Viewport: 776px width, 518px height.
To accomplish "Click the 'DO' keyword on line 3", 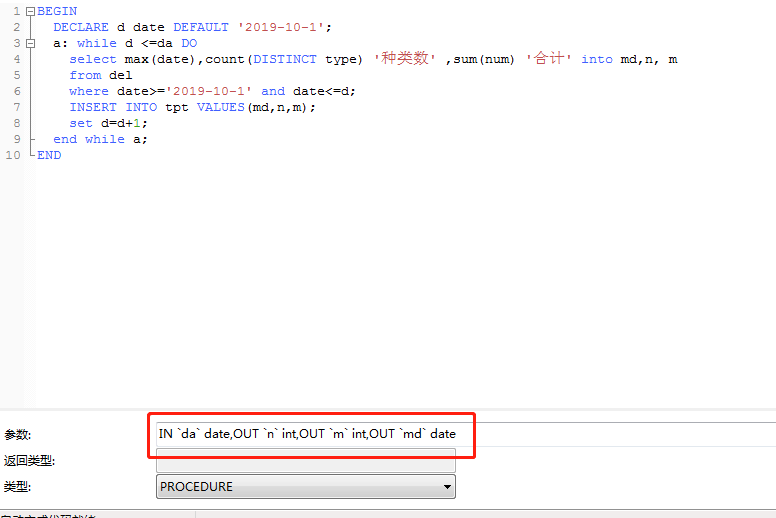I will pos(189,44).
